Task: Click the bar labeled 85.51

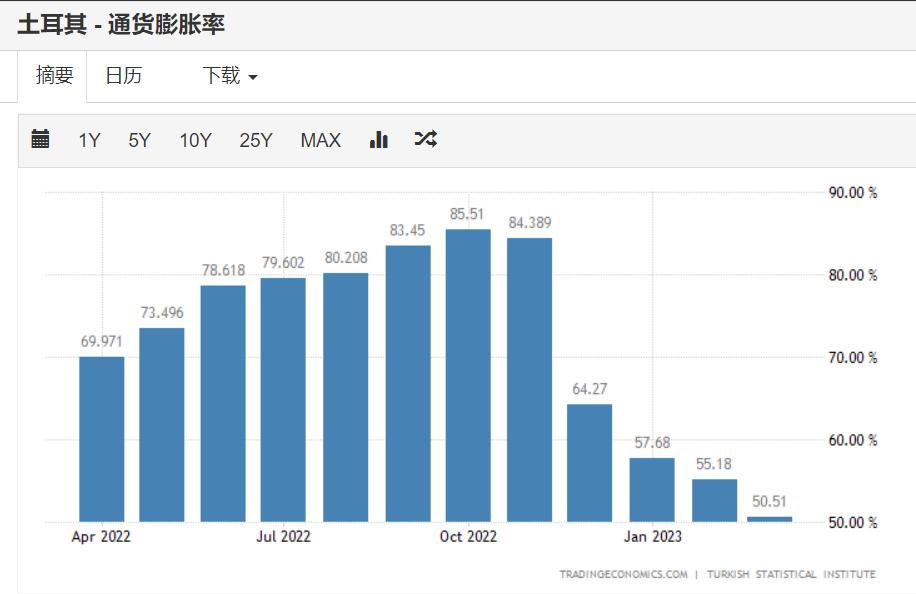Action: point(467,370)
